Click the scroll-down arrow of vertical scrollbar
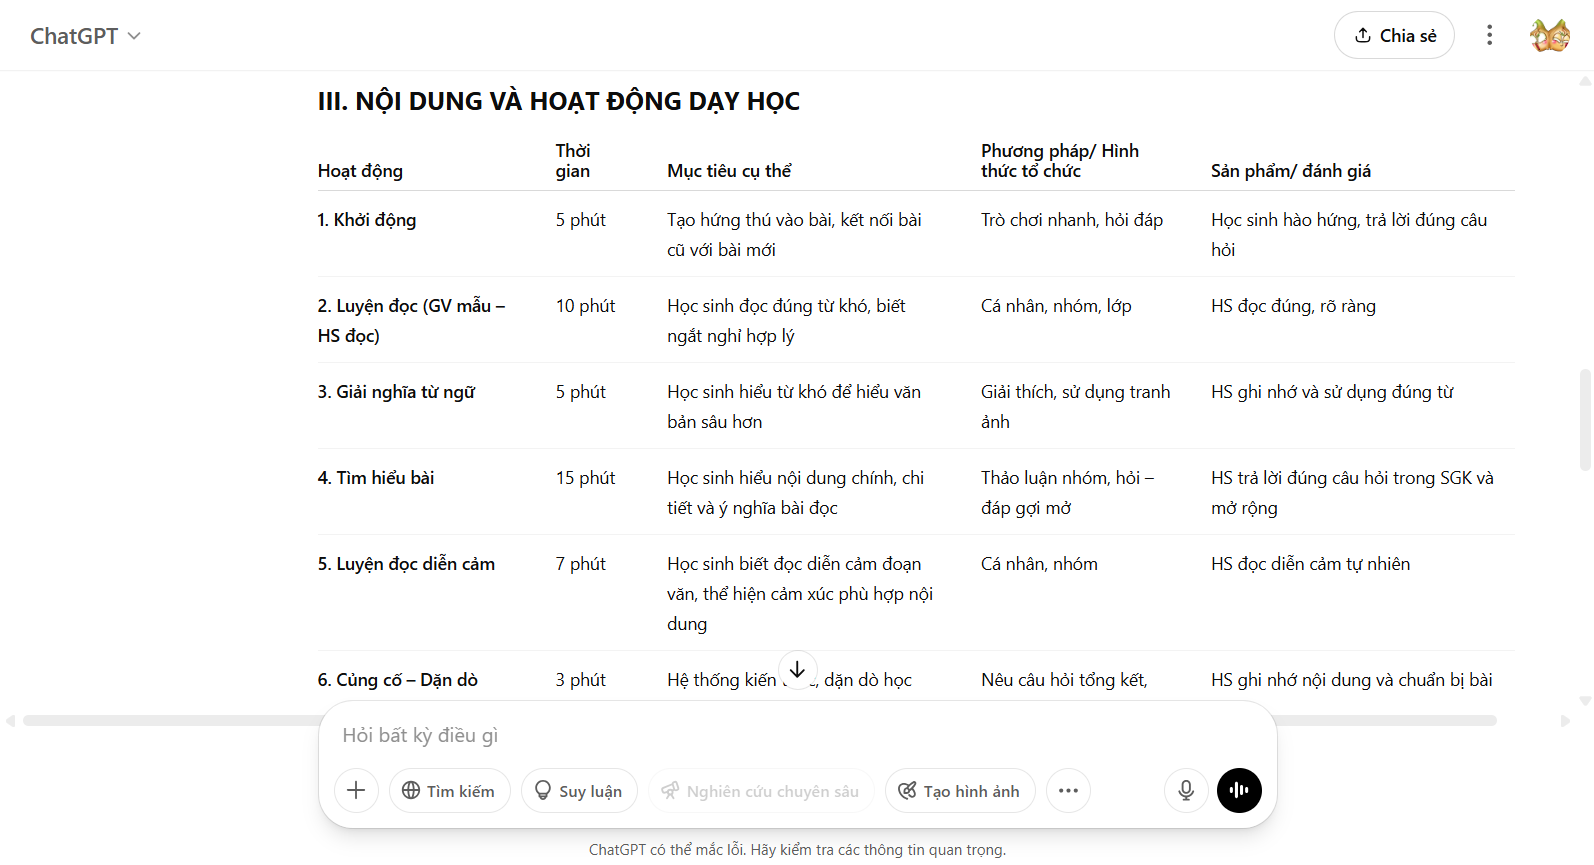This screenshot has width=1594, height=865. tap(1584, 701)
